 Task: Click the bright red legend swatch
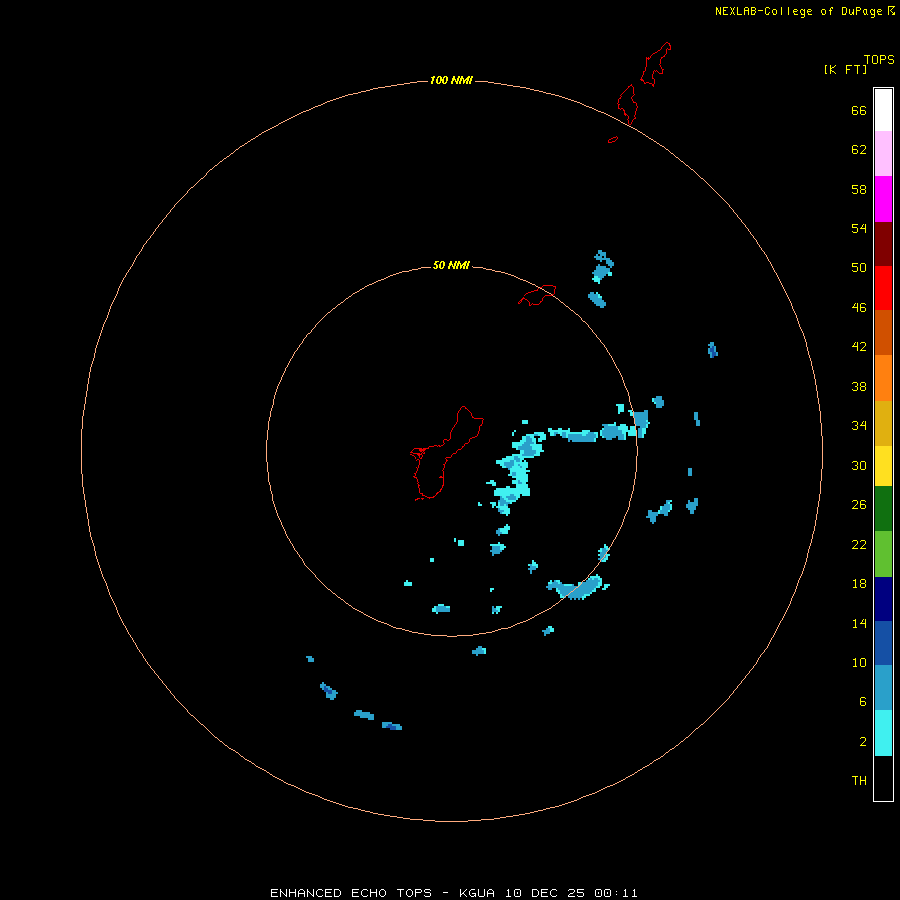883,288
